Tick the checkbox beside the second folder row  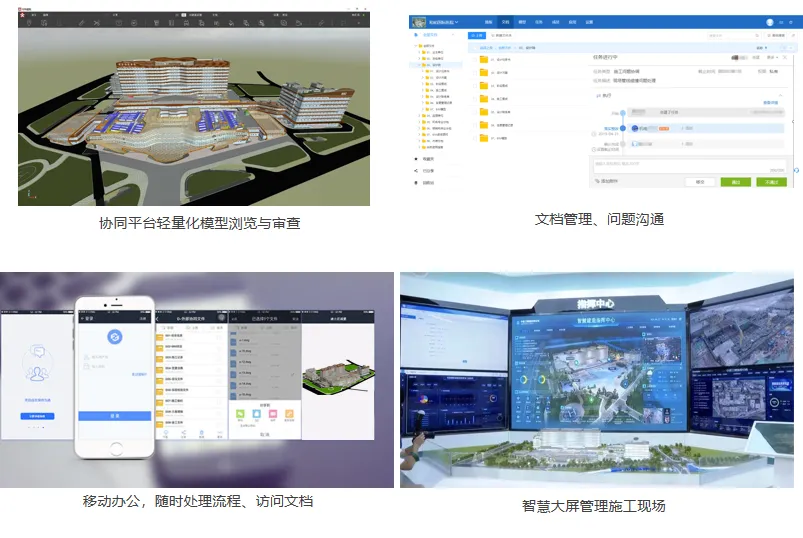(x=474, y=73)
